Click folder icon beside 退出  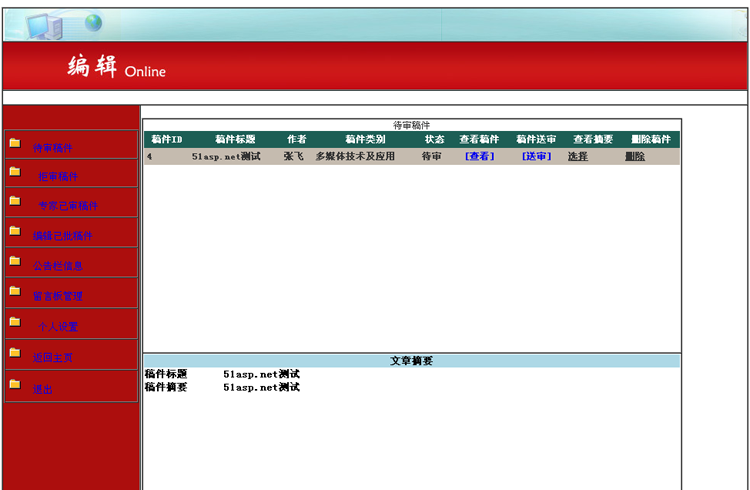15,384
